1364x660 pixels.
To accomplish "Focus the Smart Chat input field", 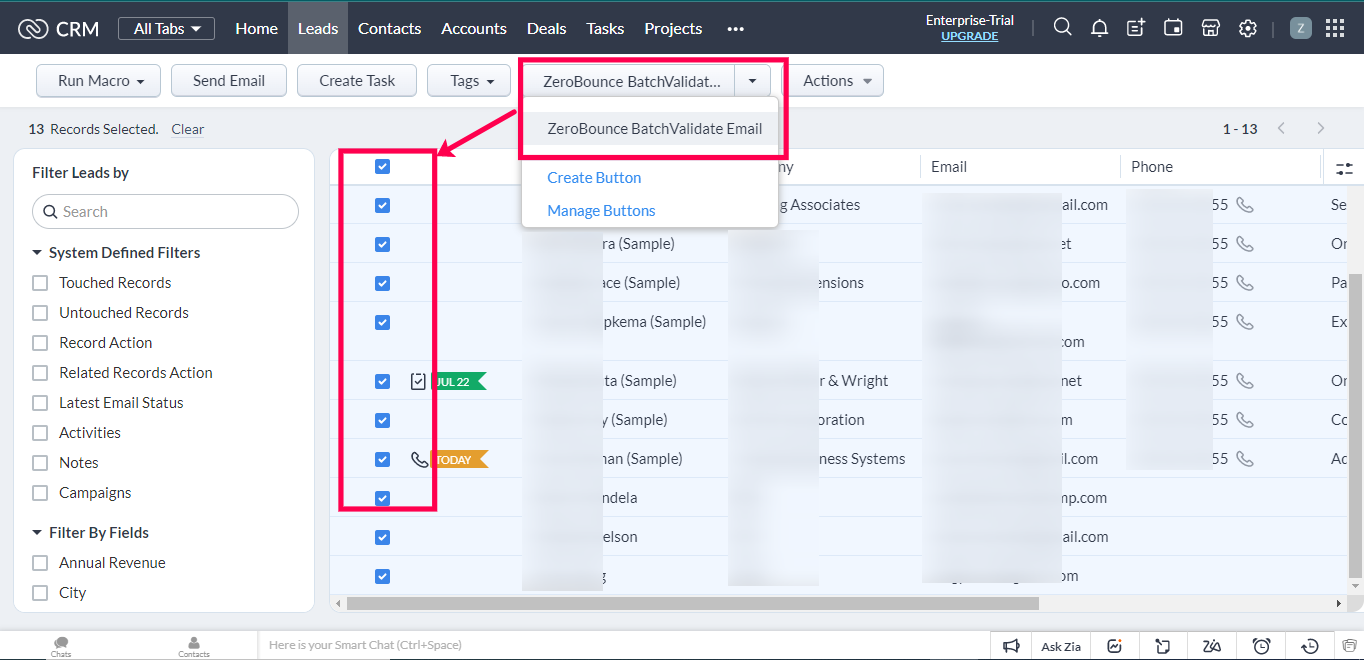I will 623,645.
